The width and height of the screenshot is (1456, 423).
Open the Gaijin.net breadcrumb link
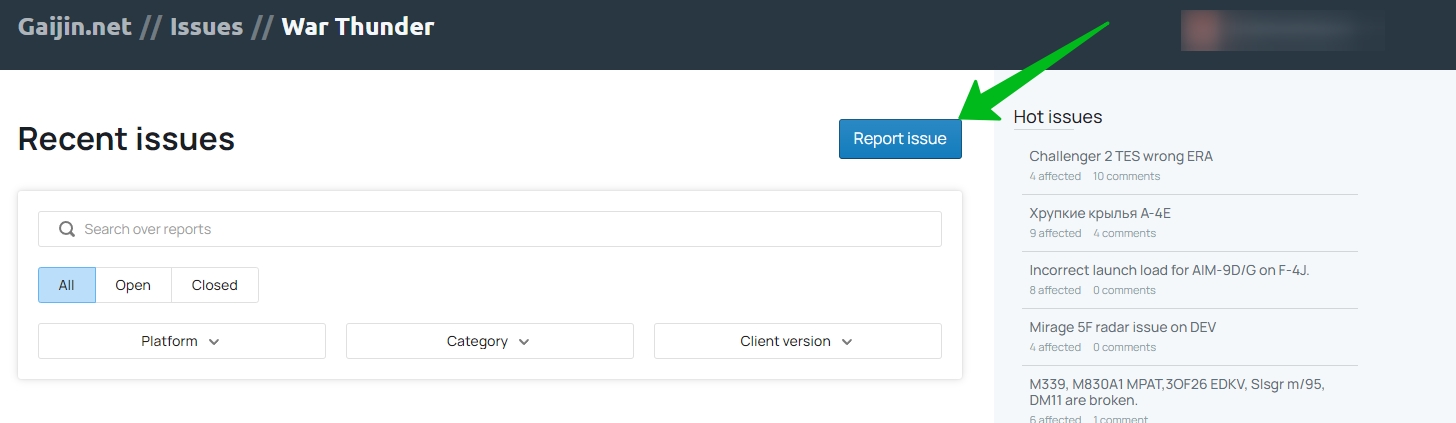click(75, 27)
